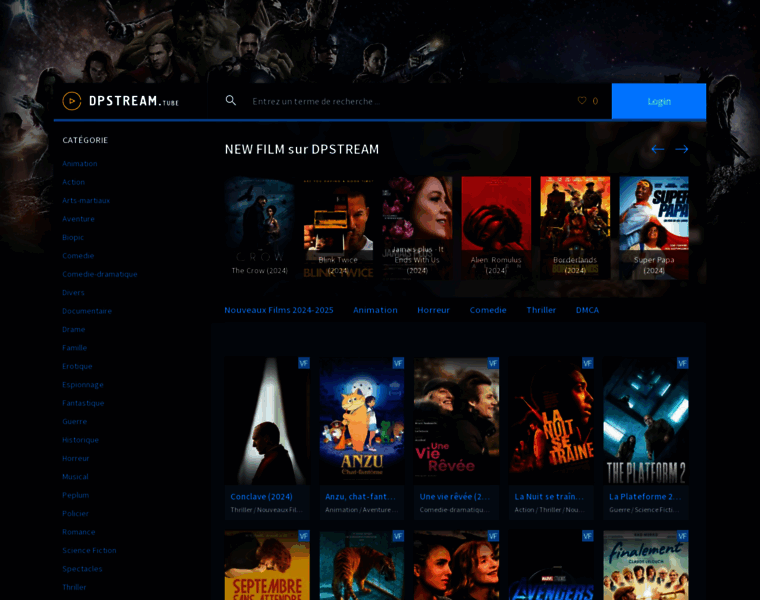Select Divers category
Viewport: 760px width, 600px height.
tap(73, 293)
